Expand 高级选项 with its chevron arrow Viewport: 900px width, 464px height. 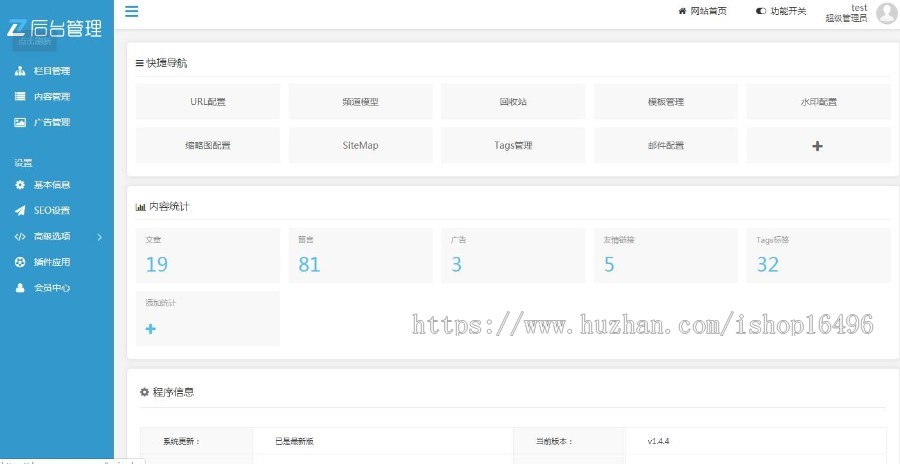point(99,237)
